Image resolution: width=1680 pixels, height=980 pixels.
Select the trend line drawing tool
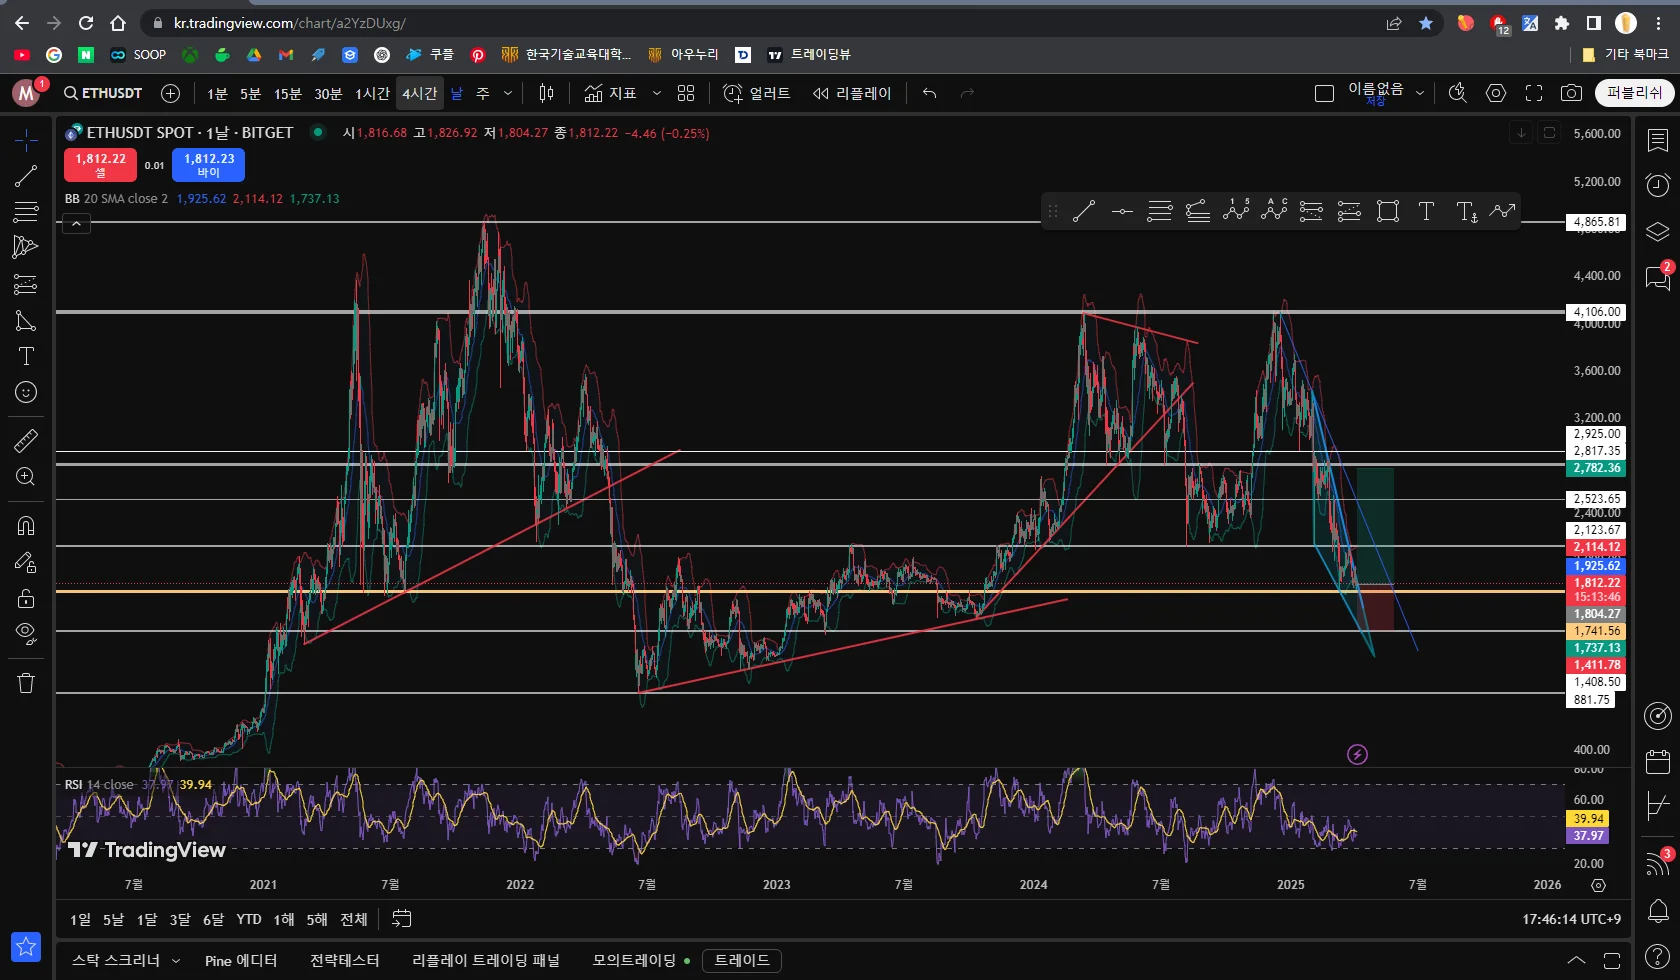(x=26, y=177)
